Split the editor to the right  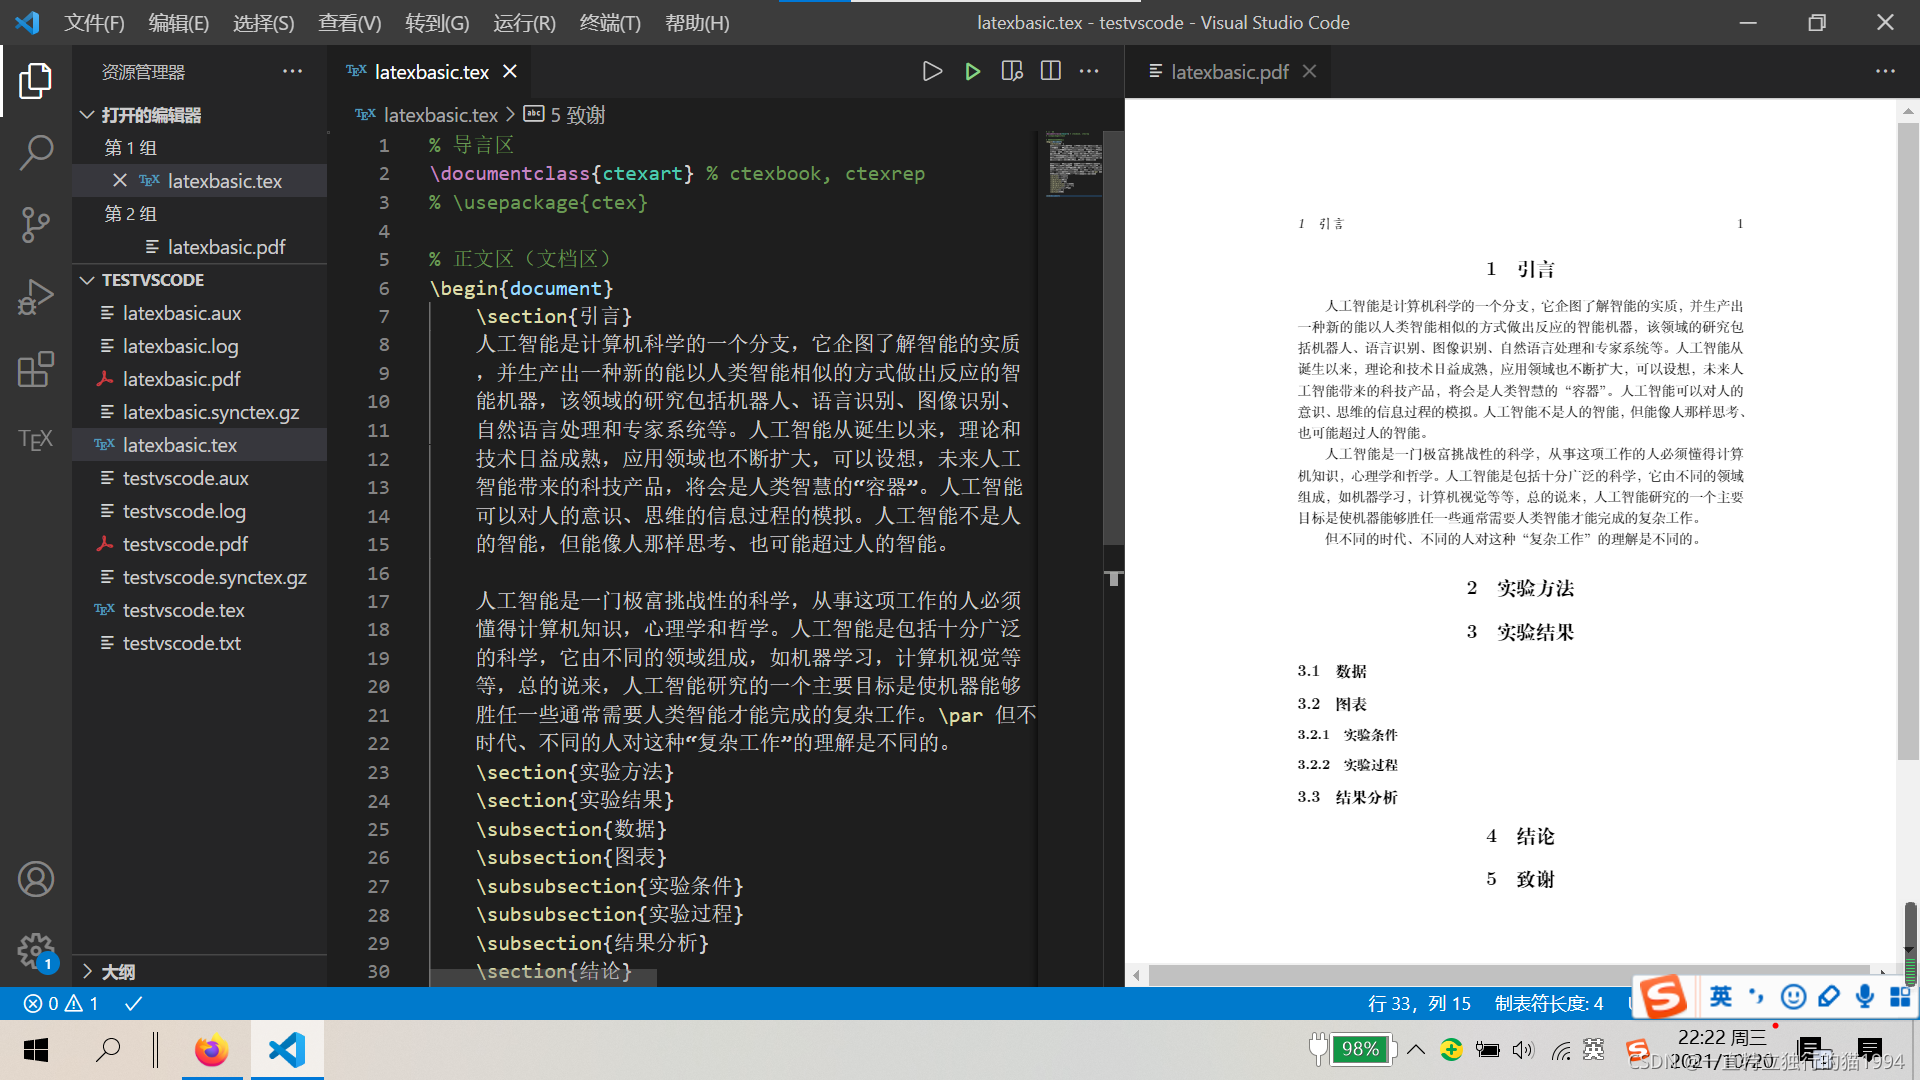point(1051,71)
